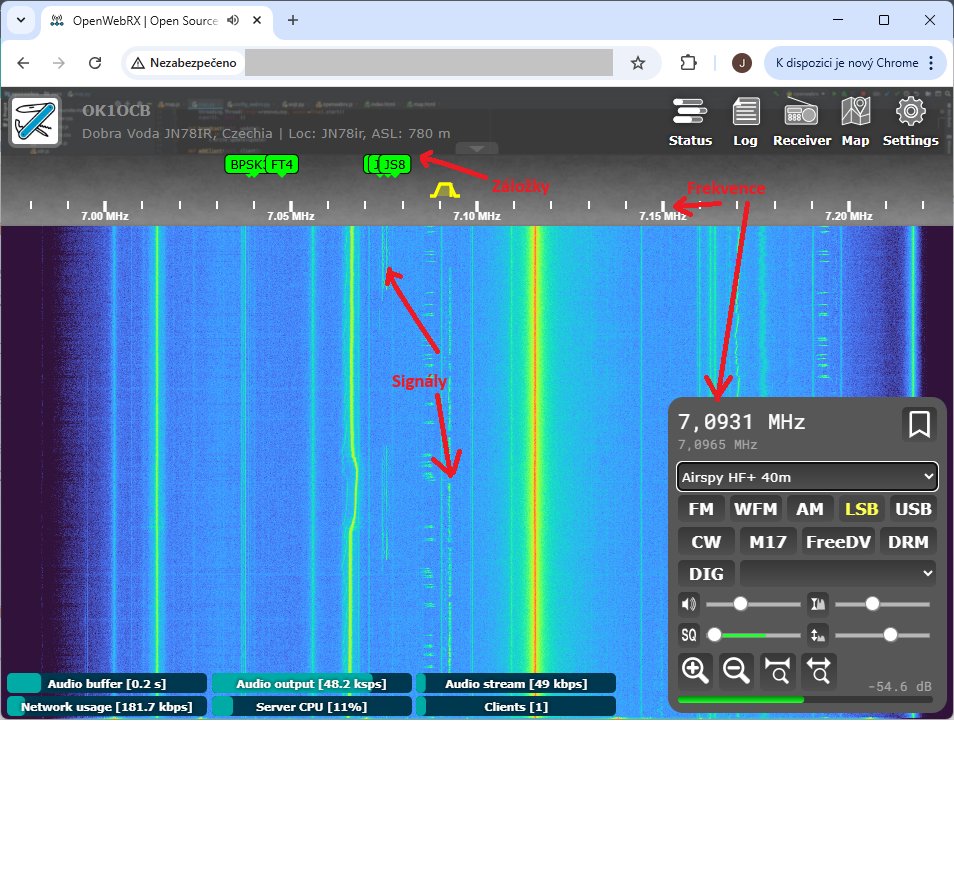The width and height of the screenshot is (954, 894).
Task: Jump to the FT4 bookmark
Action: pos(282,165)
